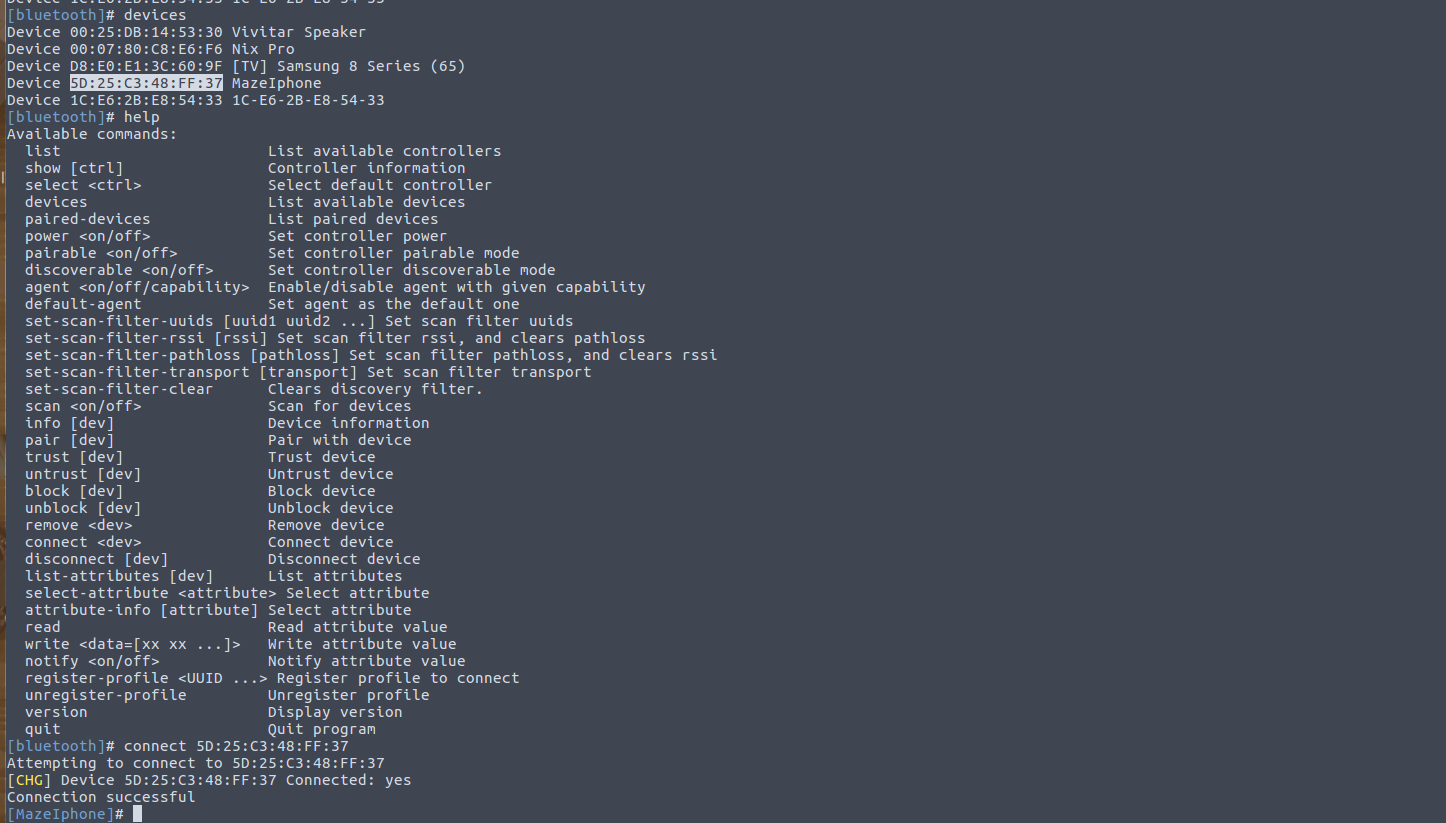Click the 'disconnect [dev]' command line
Viewport: 1446px width, 823px height.
[97, 559]
